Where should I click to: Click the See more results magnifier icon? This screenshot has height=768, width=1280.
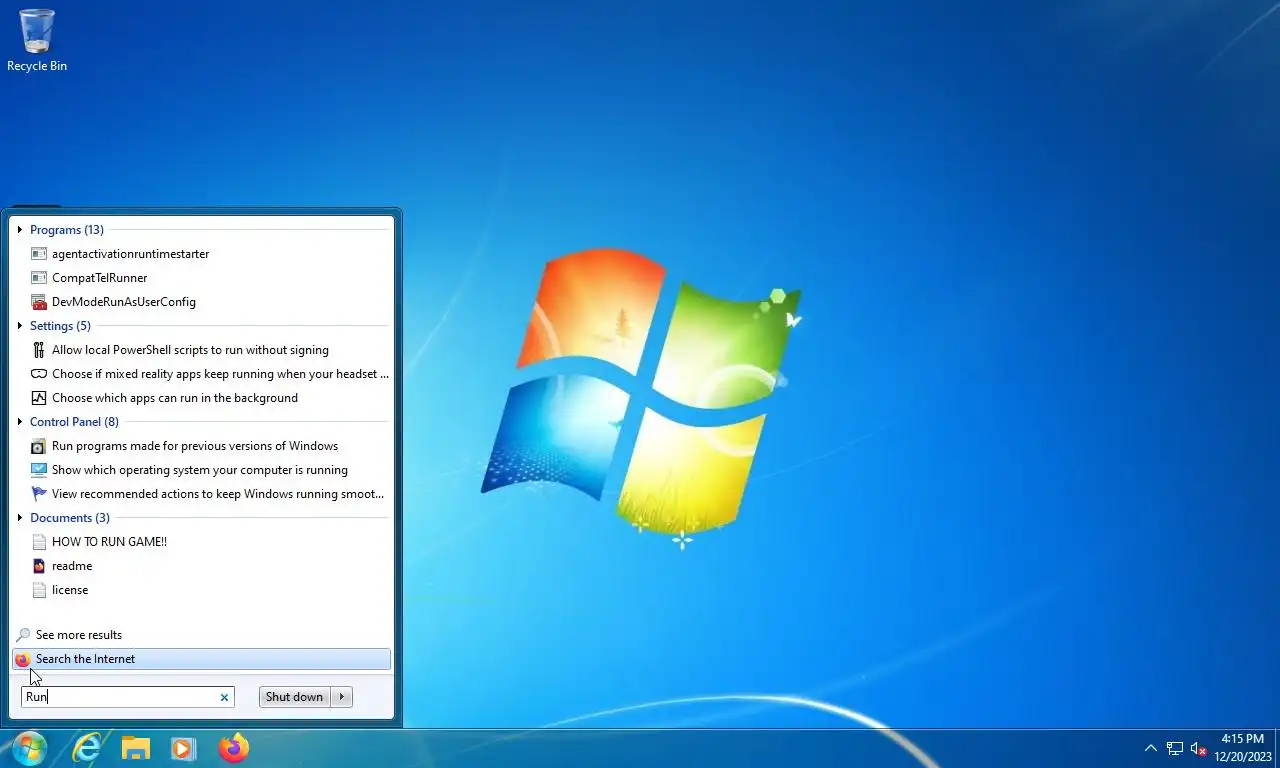(23, 635)
